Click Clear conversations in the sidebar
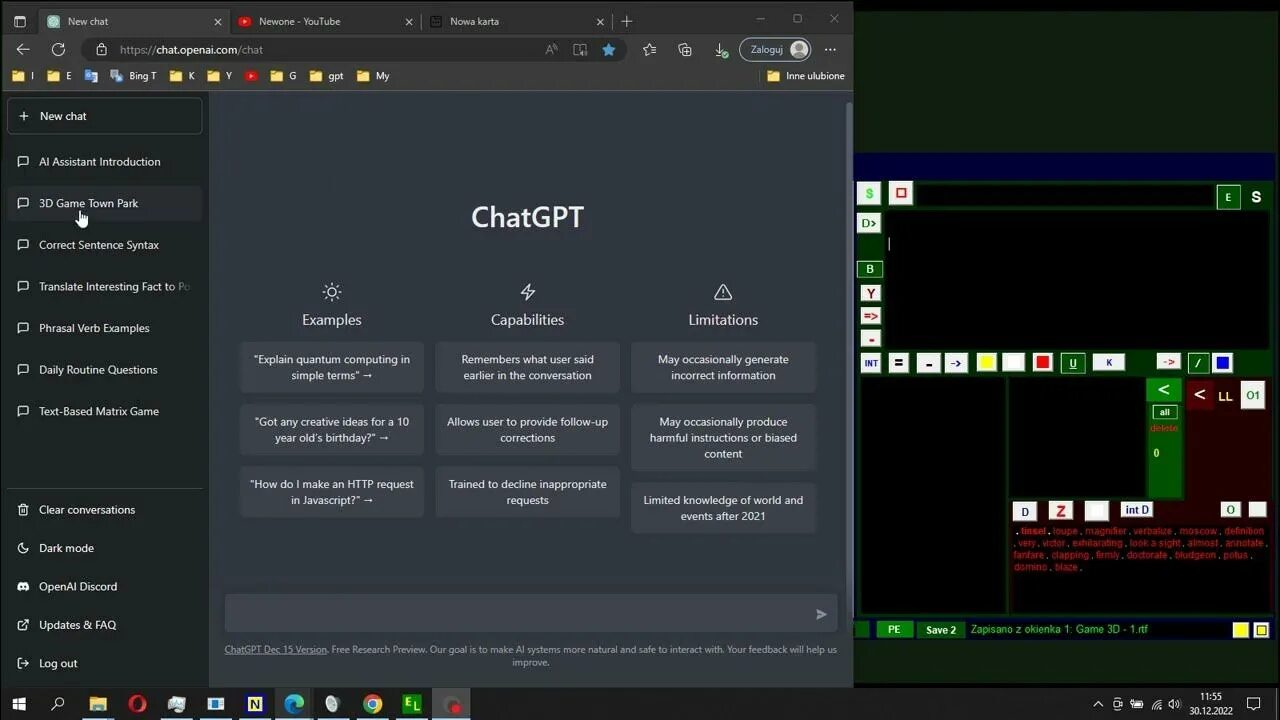This screenshot has height=720, width=1280. point(104,510)
